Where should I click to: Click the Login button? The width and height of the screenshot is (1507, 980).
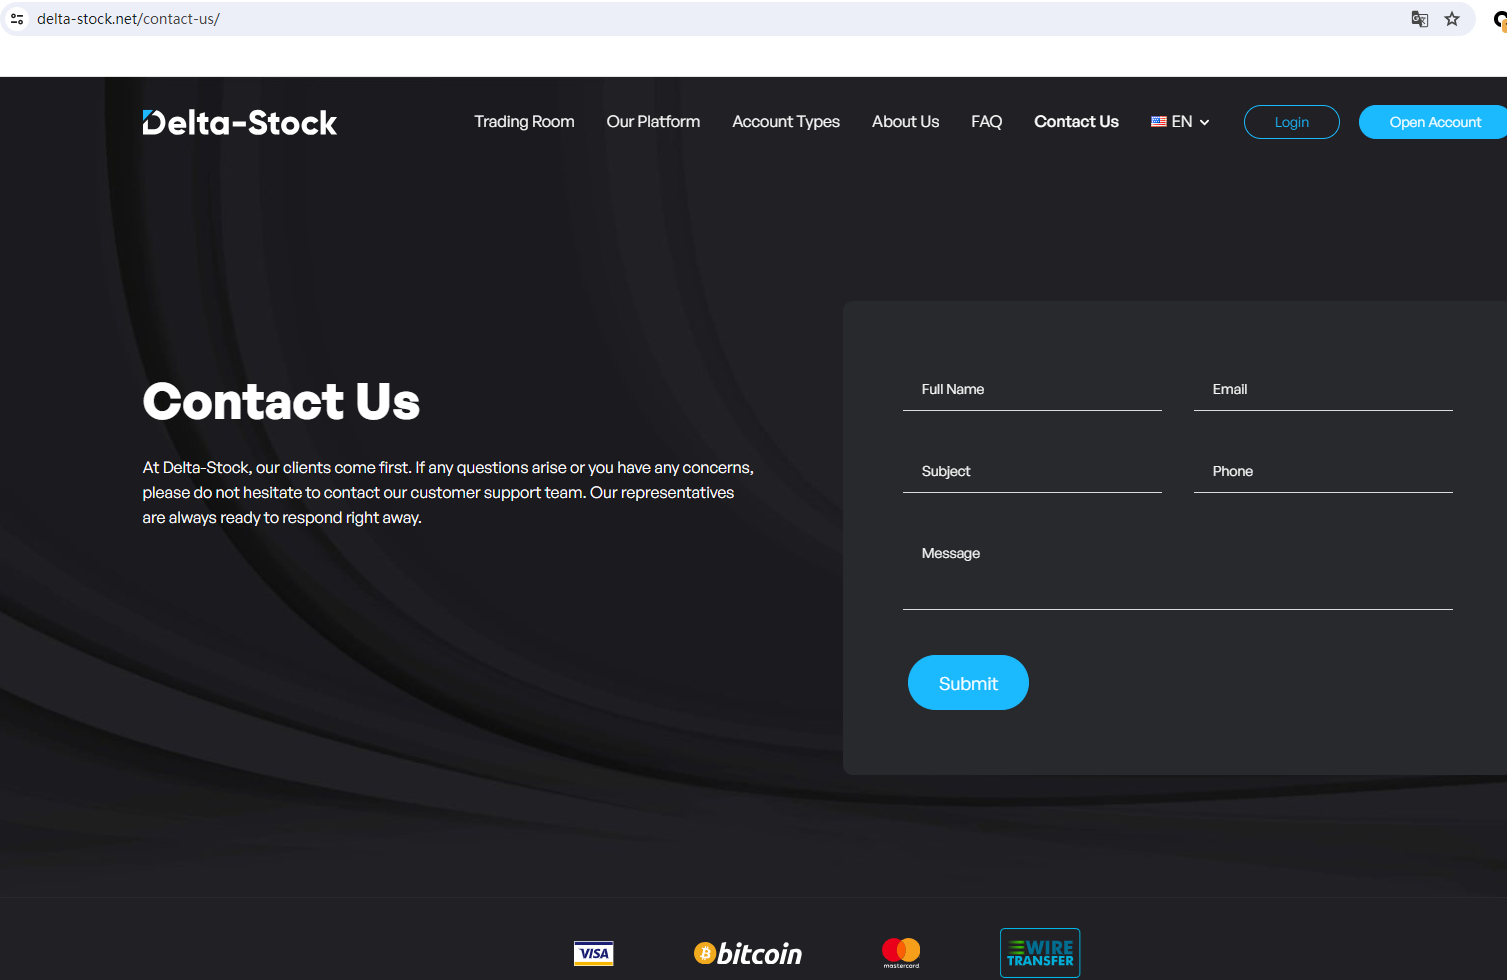[x=1291, y=122]
